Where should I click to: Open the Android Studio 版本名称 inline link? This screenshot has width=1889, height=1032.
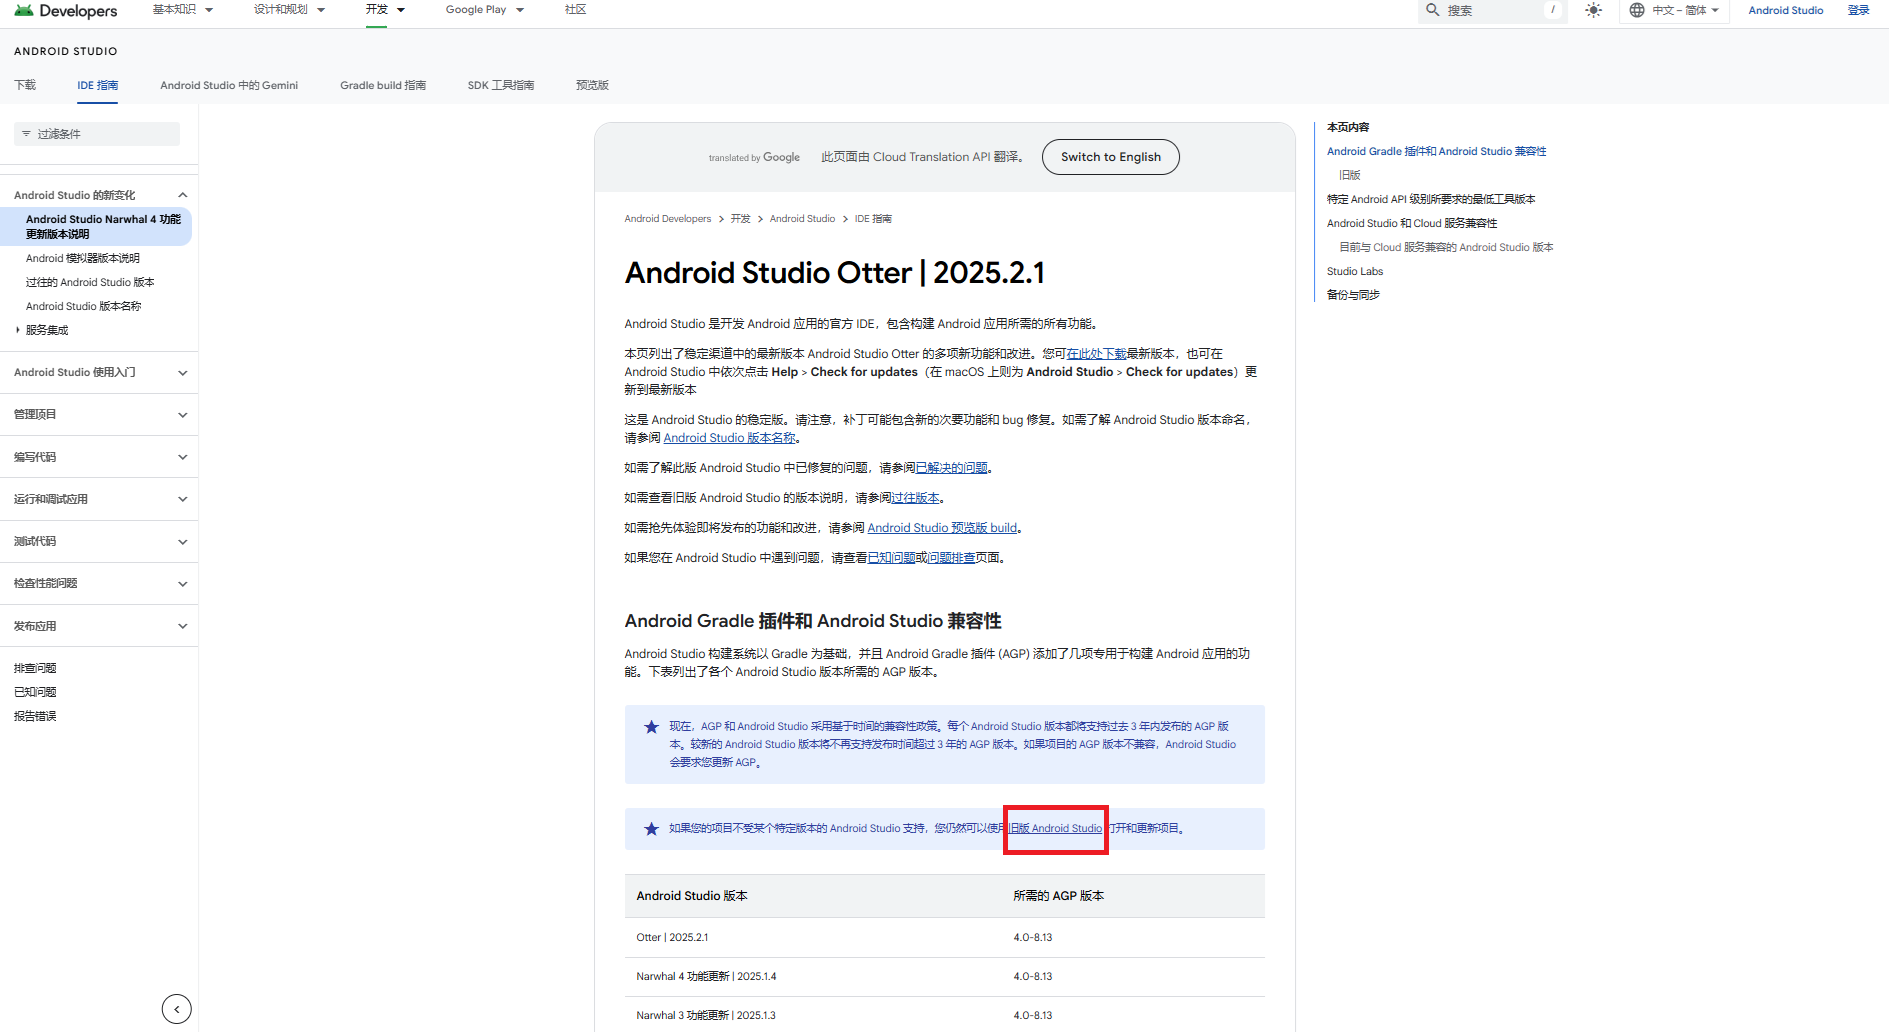(730, 438)
